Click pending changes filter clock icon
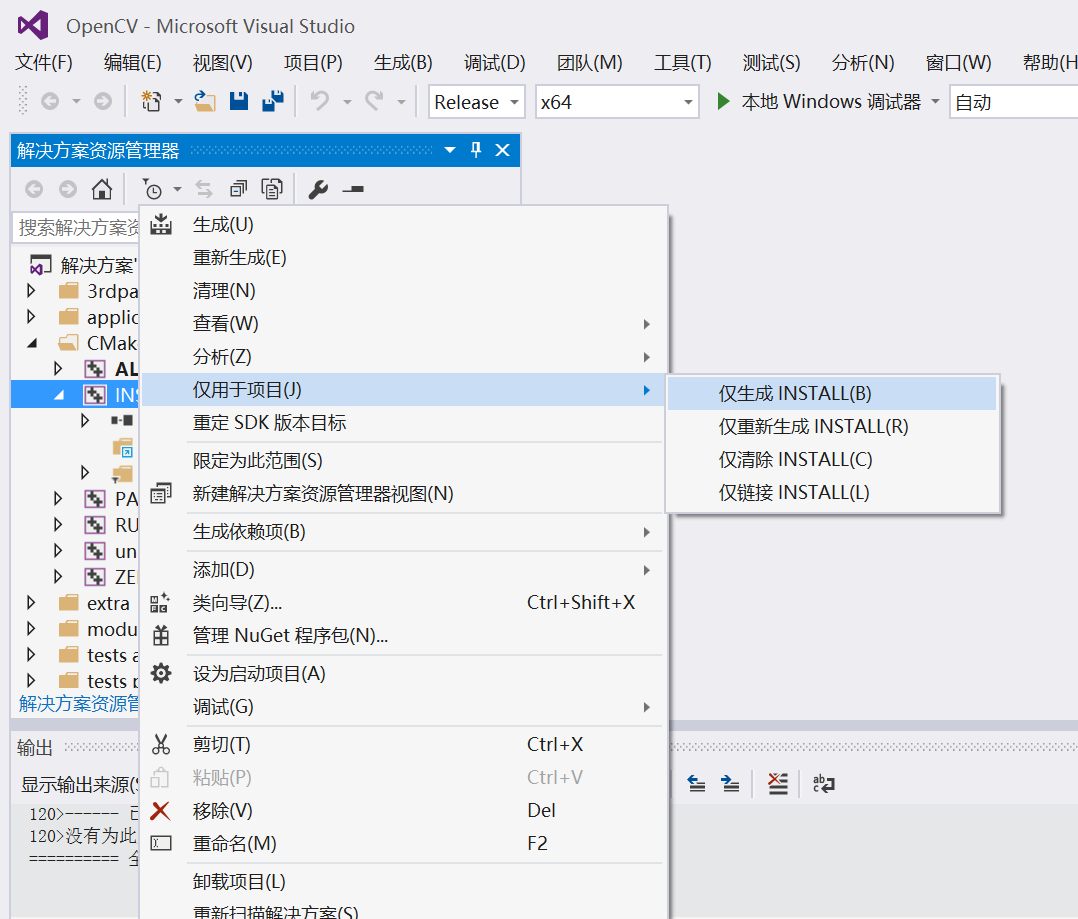Viewport: 1078px width, 919px height. pos(152,189)
